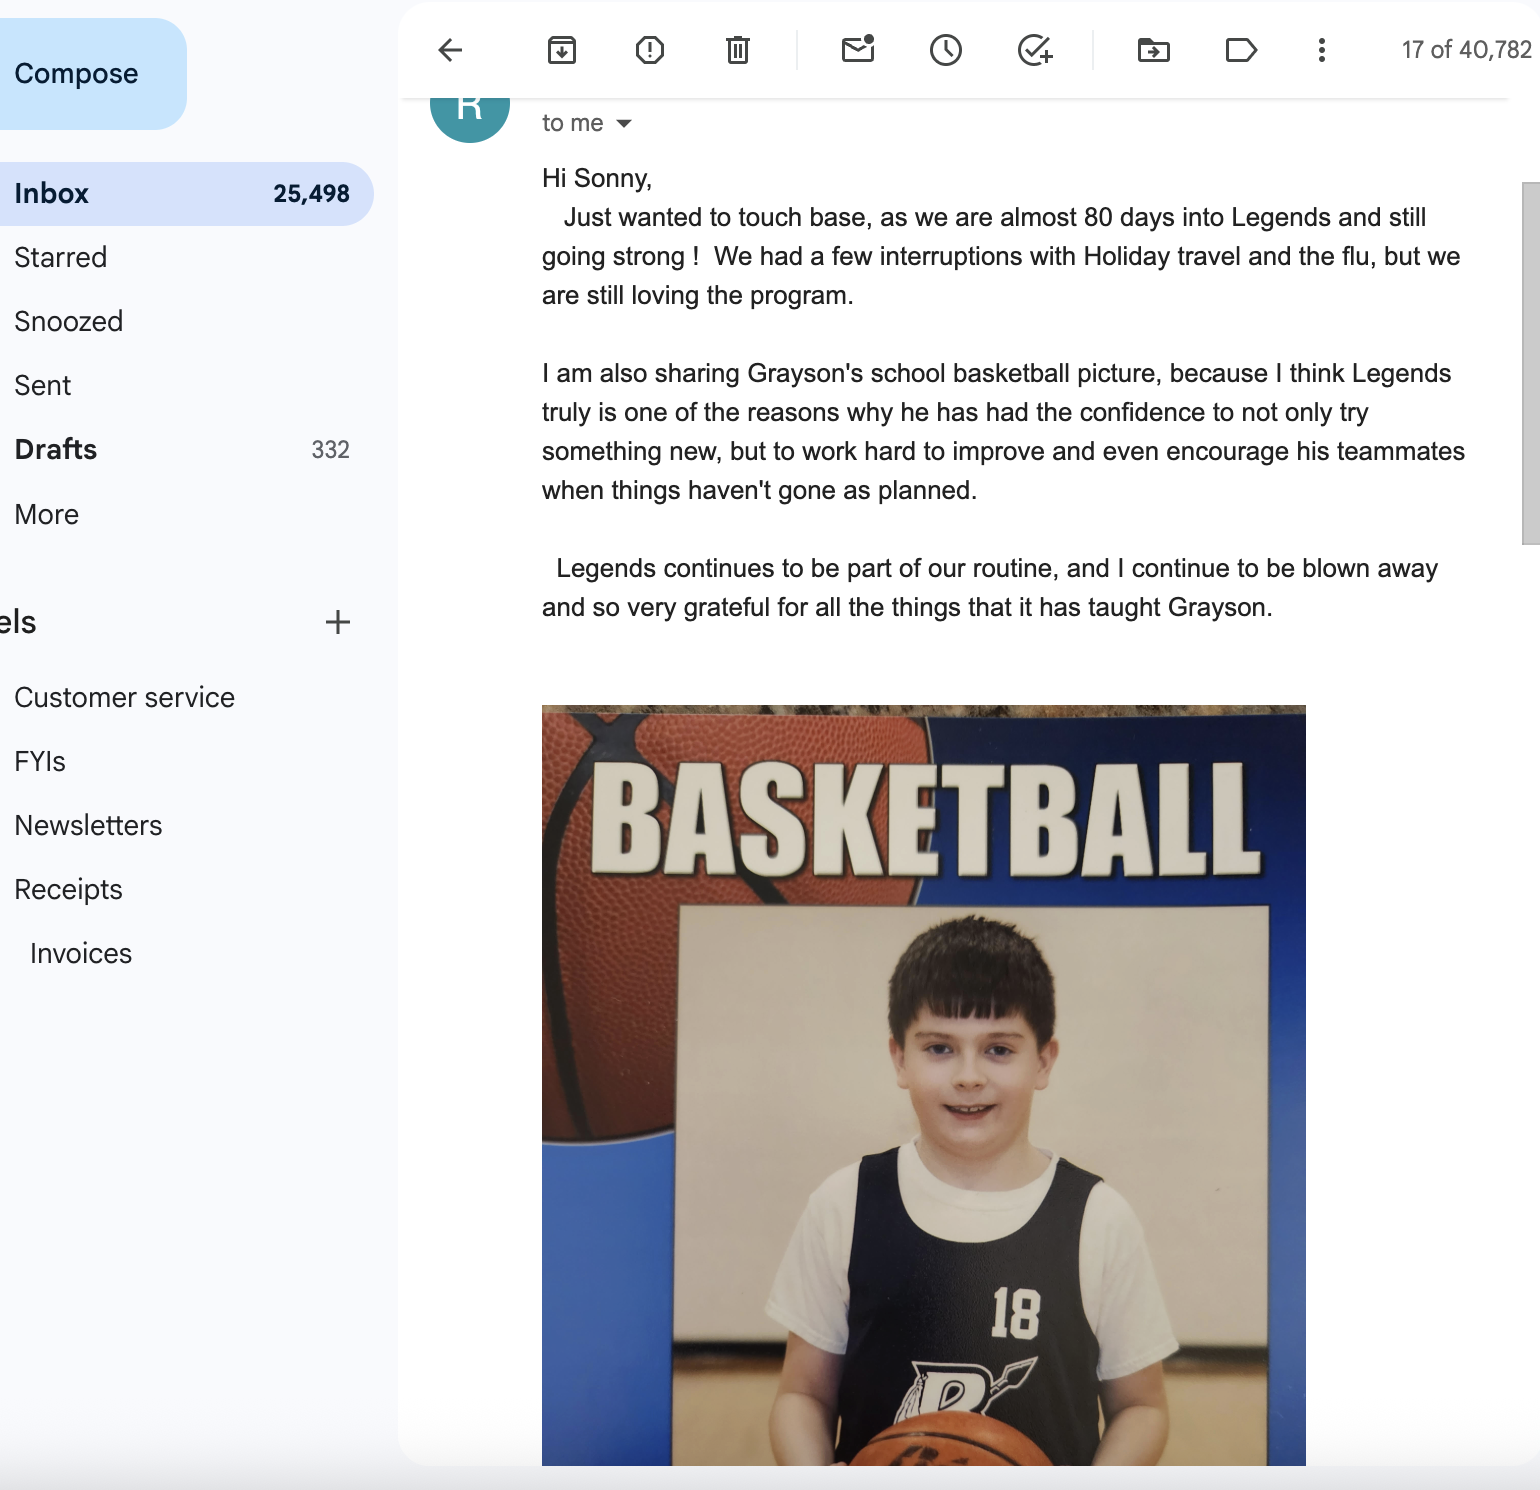Click the '17 of 40,782' message counter

tap(1467, 50)
